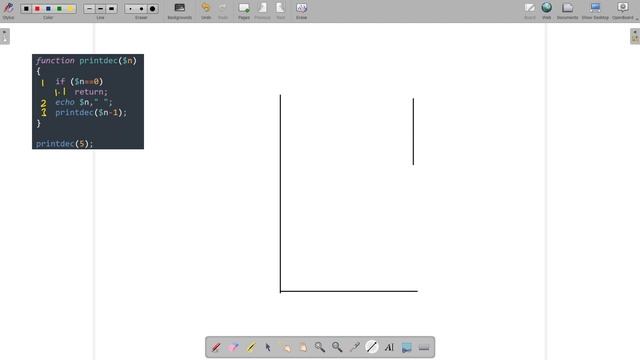Click the long vertical line drawn on canvas

point(280,194)
